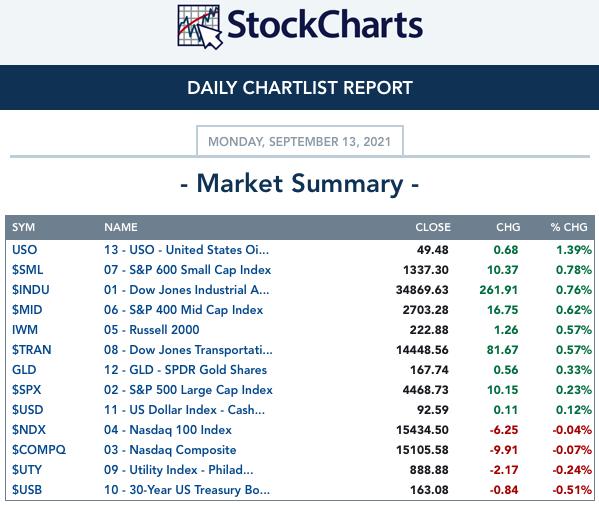599x505 pixels.
Task: Click the SYM column header
Action: tap(23, 227)
